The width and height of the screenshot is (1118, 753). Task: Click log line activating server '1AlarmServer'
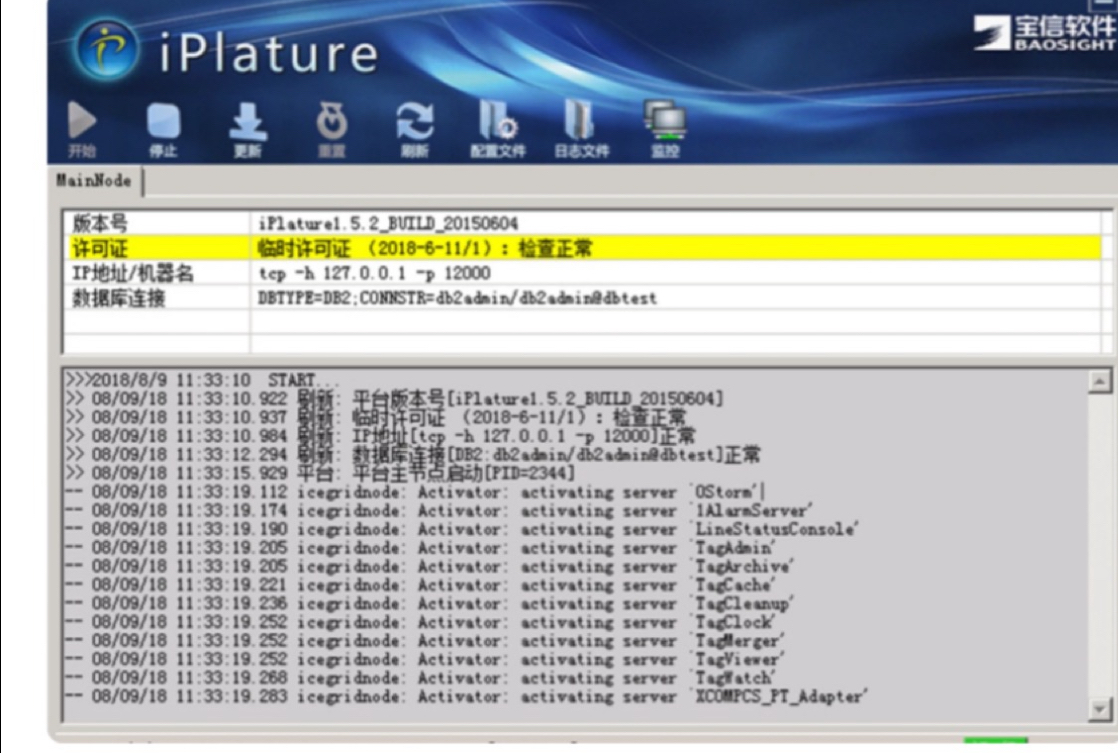click(x=439, y=511)
